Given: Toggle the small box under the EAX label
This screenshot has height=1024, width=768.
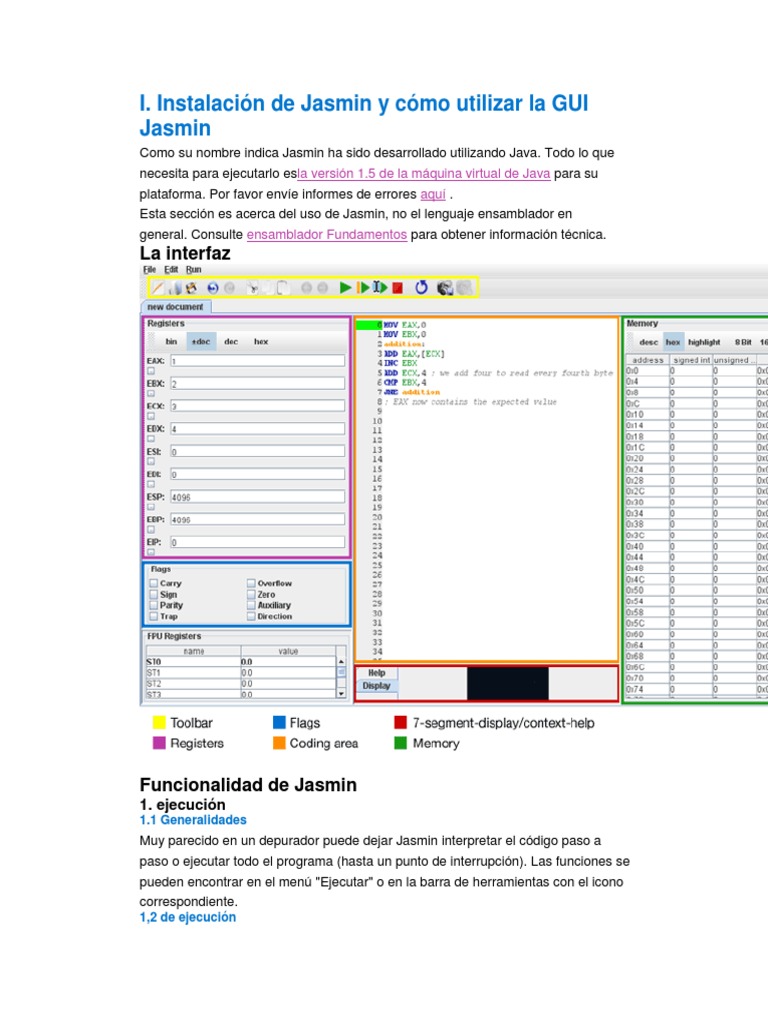Looking at the screenshot, I should tap(151, 371).
